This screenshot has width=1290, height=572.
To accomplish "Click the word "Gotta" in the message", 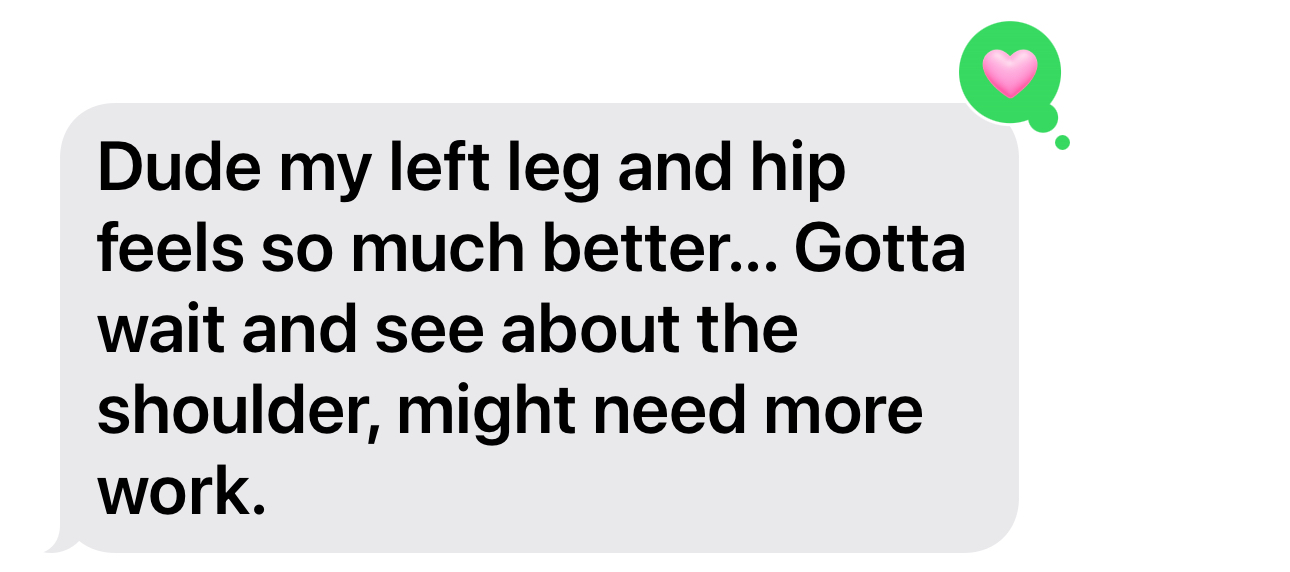I will pos(881,250).
